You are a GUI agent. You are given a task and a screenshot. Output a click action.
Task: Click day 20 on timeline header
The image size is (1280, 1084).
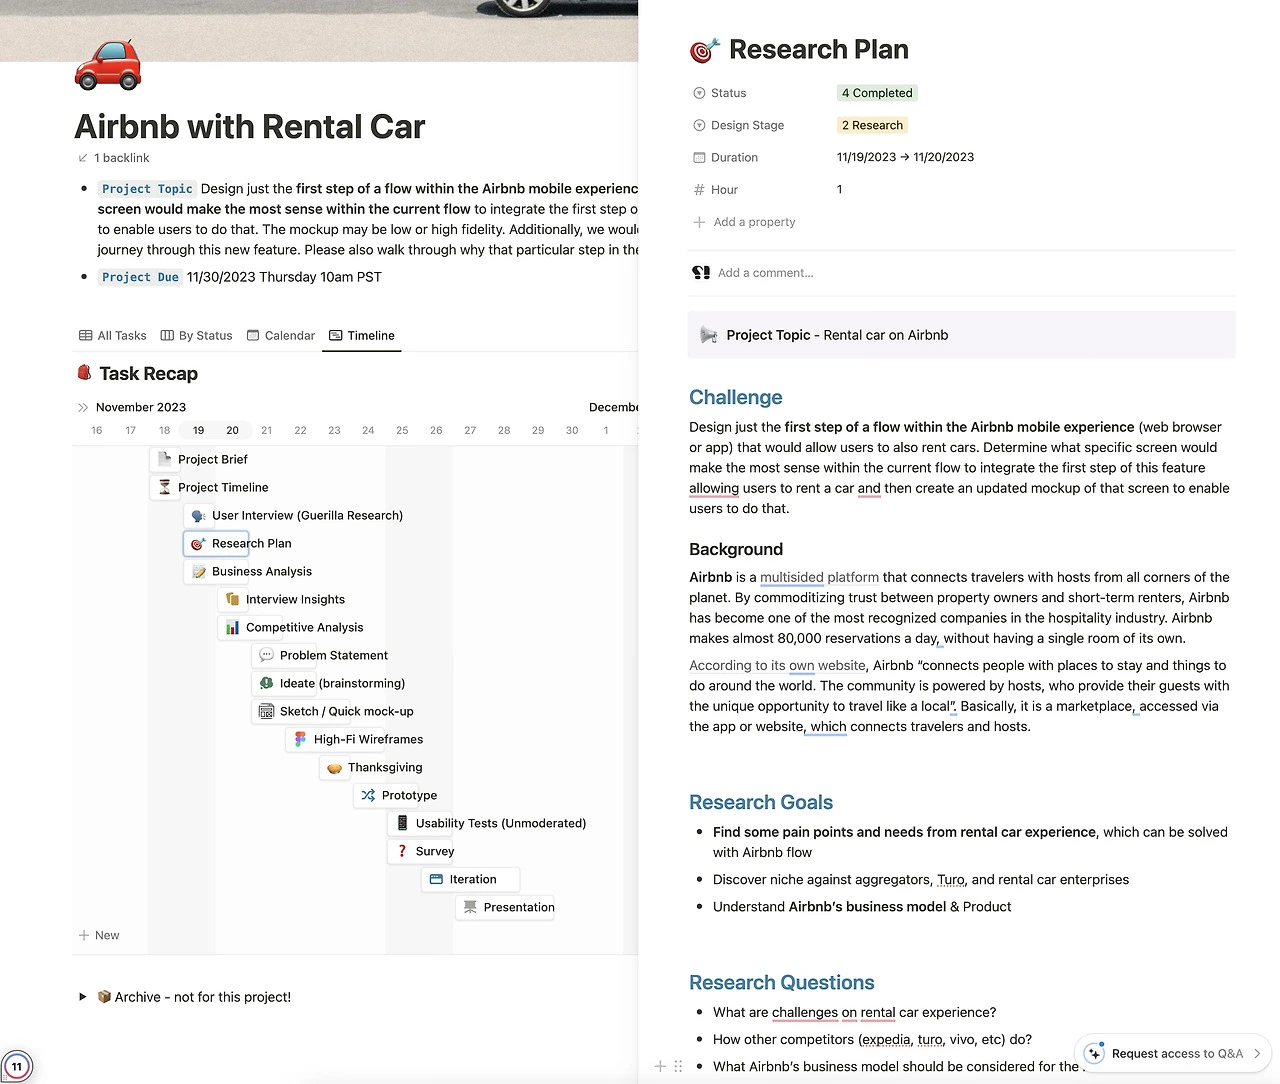[x=232, y=430]
